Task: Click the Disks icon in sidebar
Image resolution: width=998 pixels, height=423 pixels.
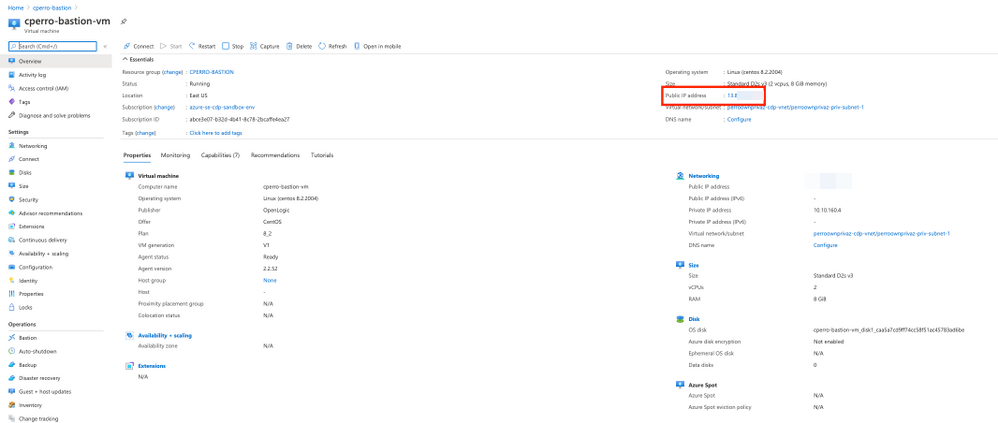Action: pyautogui.click(x=11, y=172)
